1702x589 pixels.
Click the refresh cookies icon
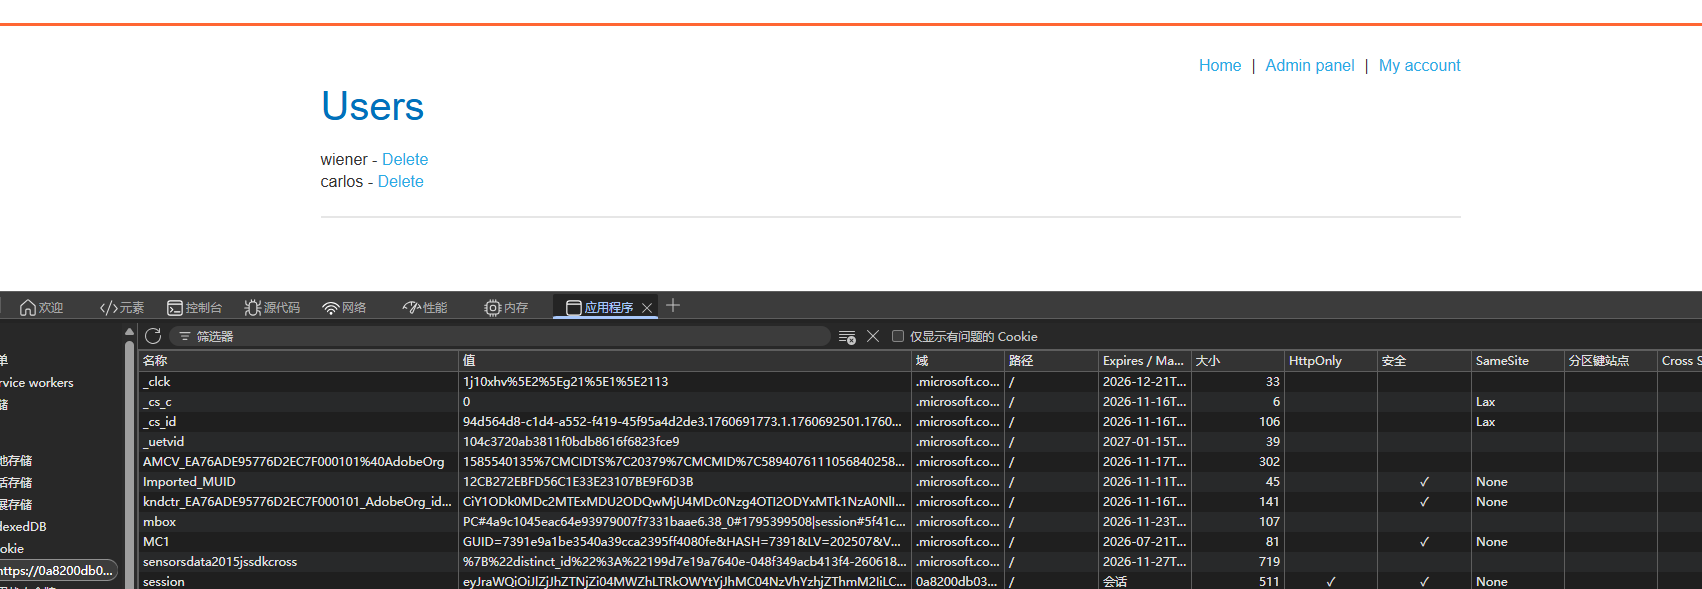pyautogui.click(x=153, y=336)
